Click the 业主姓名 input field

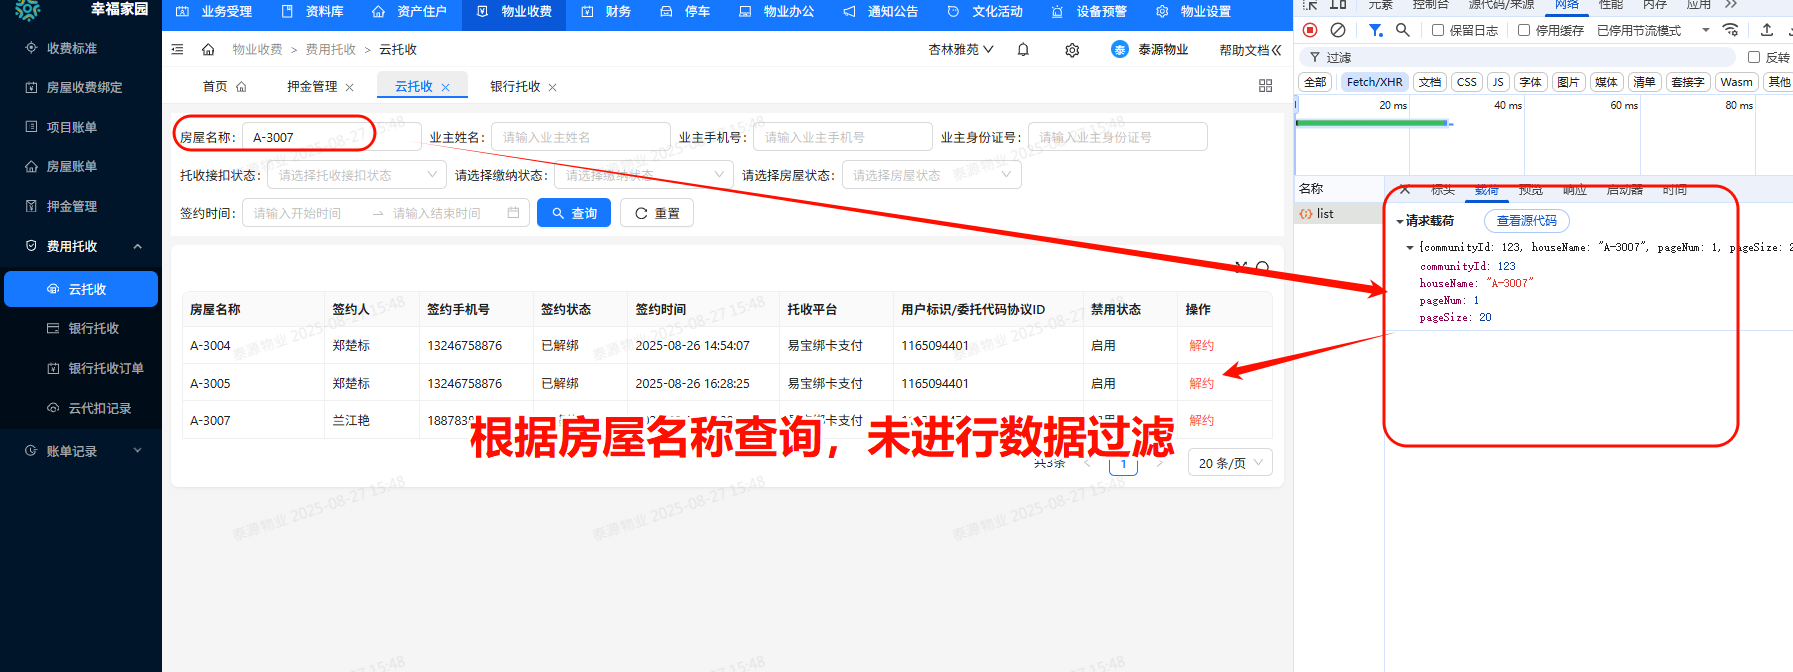click(x=580, y=137)
